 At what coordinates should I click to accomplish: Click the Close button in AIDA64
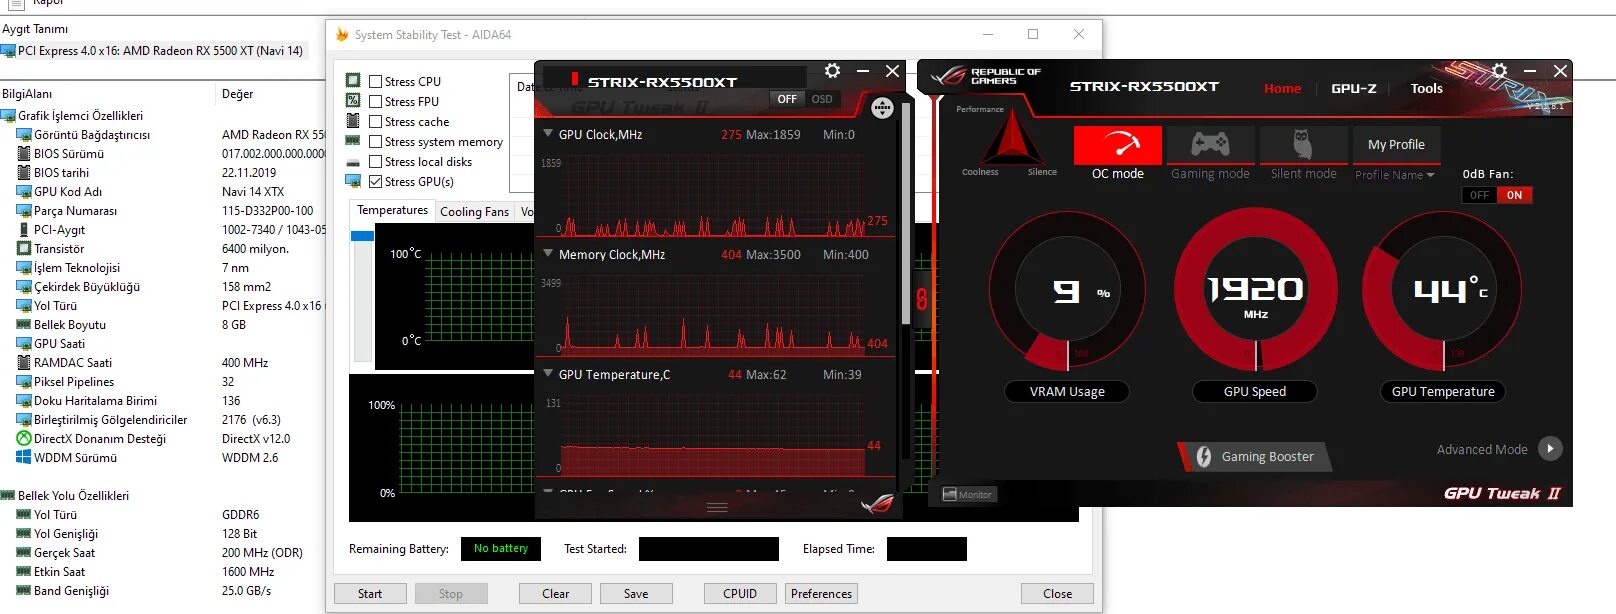[1057, 594]
